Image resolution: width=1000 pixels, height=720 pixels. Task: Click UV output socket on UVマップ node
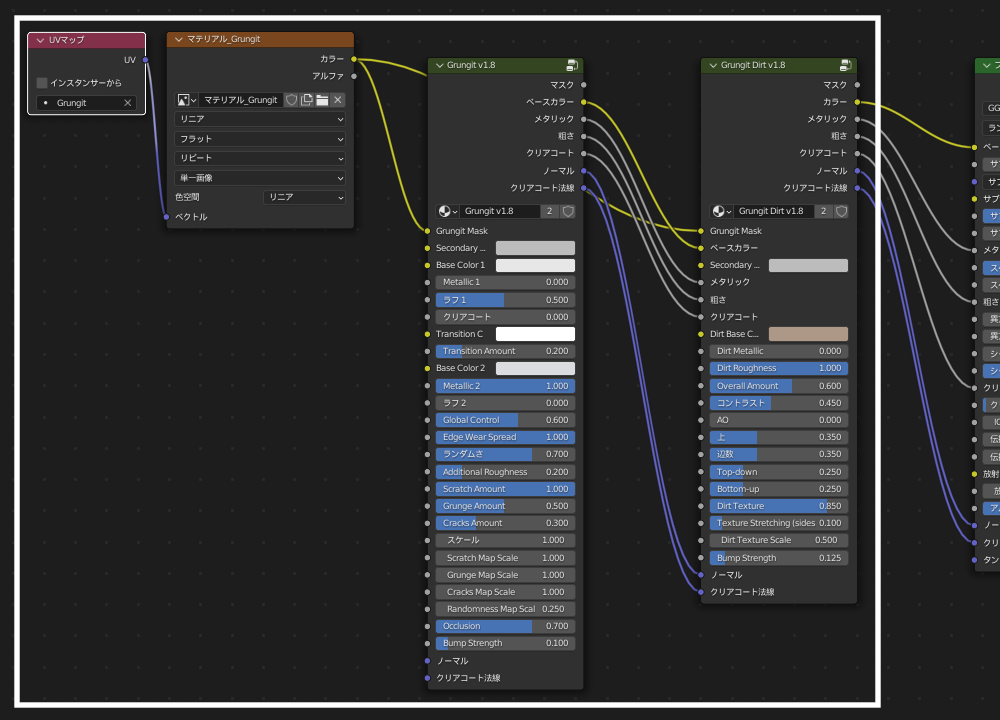coord(145,60)
